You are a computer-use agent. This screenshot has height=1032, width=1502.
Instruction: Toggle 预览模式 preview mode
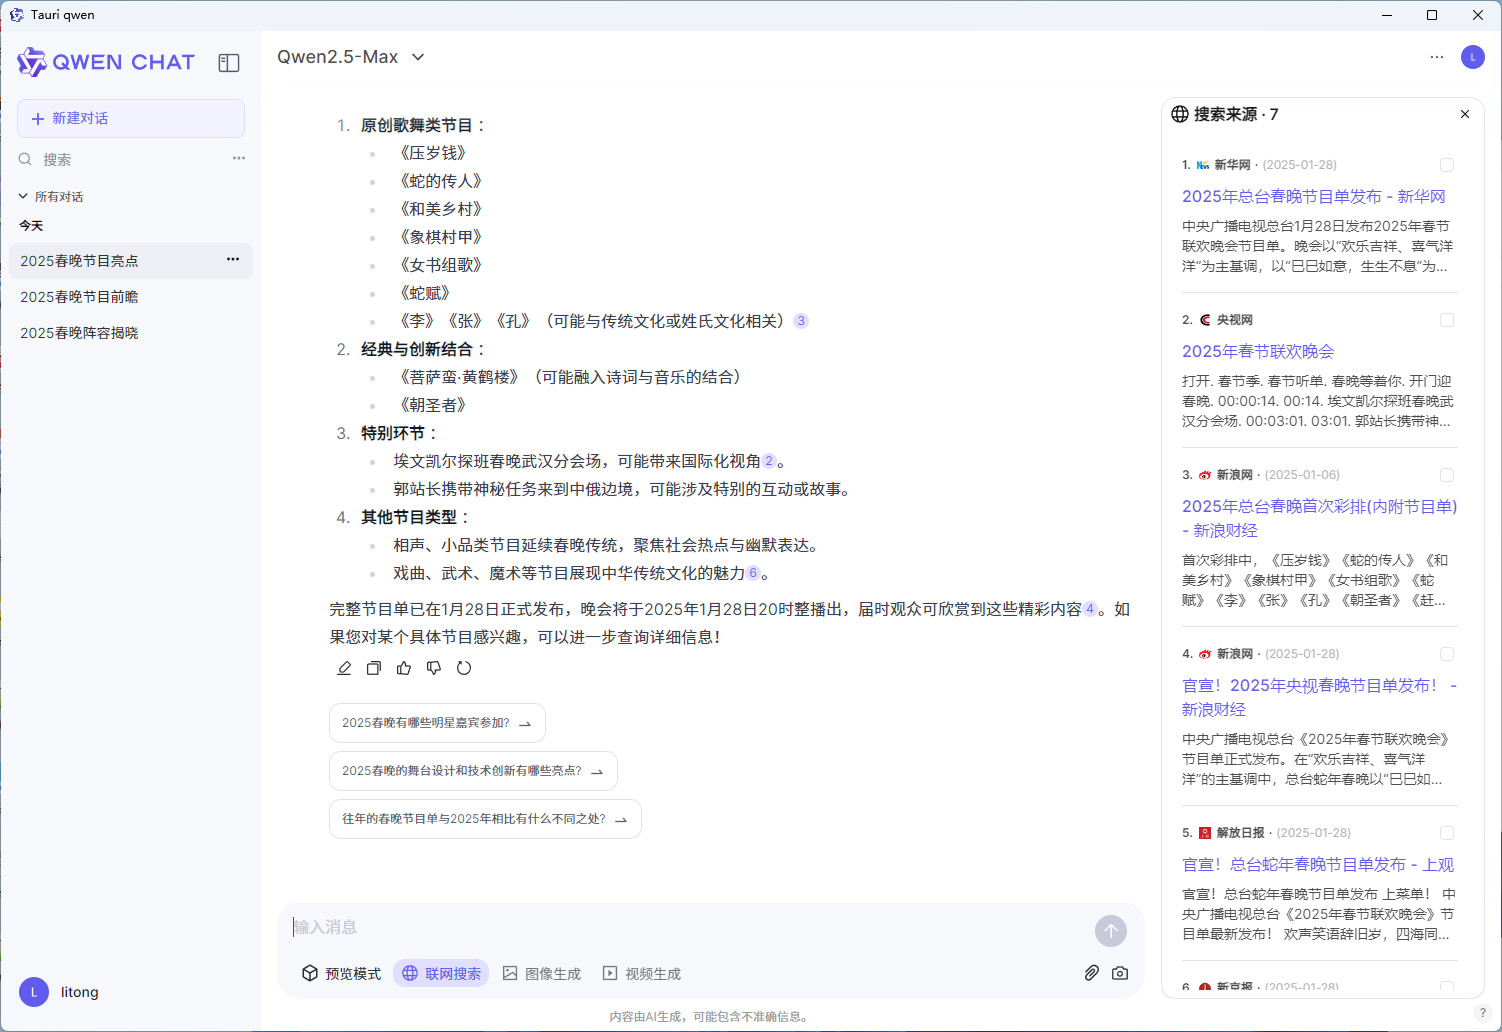[341, 973]
